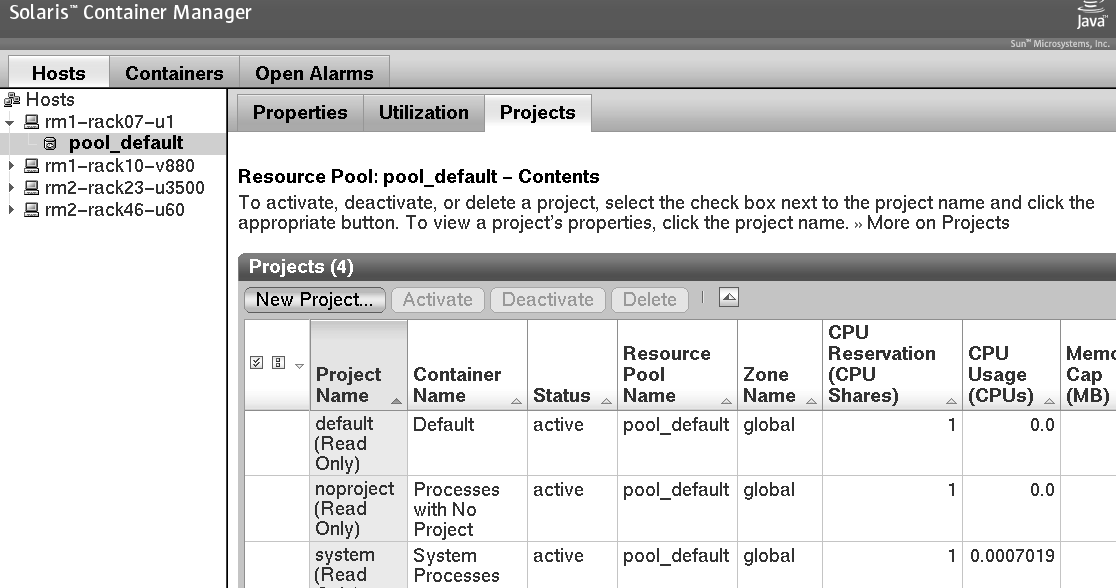Click the rm1-rack10-v880 host computer icon
The width and height of the screenshot is (1116, 588).
tap(32, 166)
